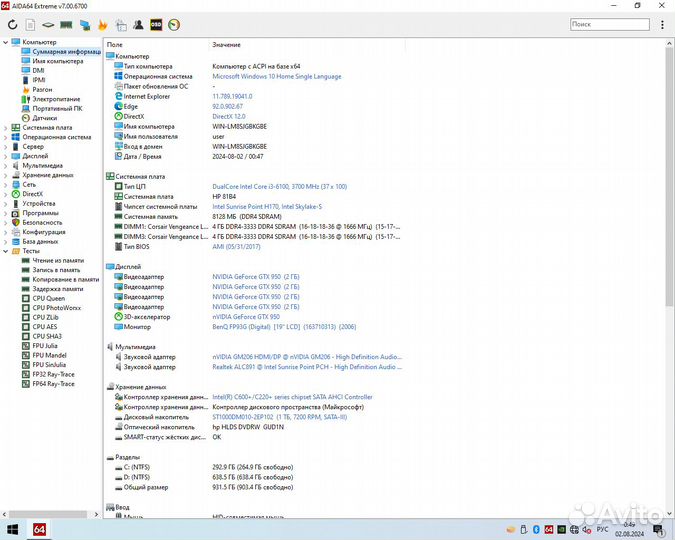675x540 pixels.
Task: Select Чтение из памяти test
Action: pos(56,260)
